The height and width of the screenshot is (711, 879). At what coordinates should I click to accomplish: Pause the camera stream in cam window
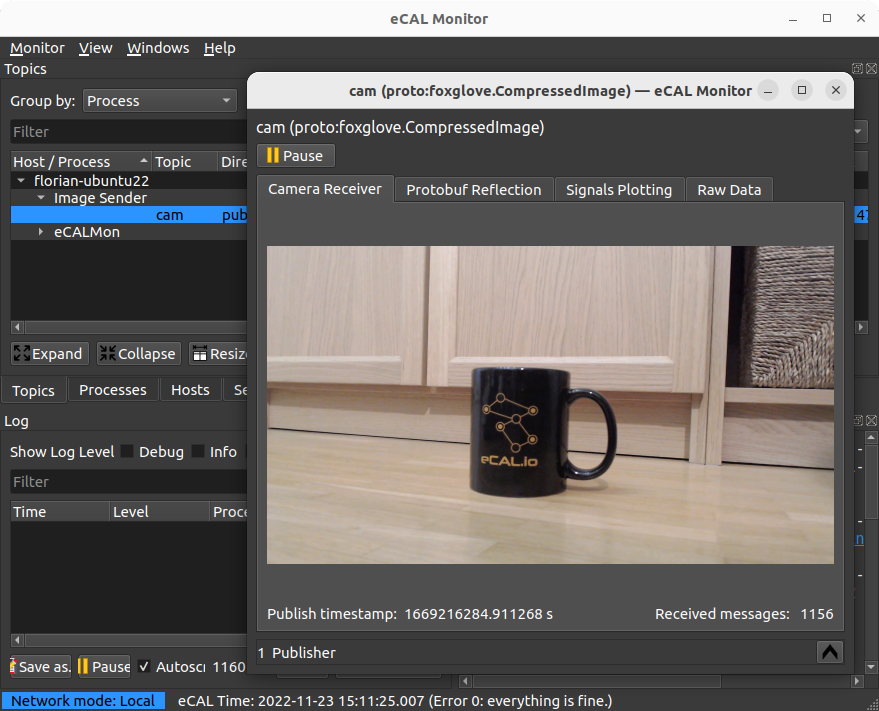click(x=295, y=155)
